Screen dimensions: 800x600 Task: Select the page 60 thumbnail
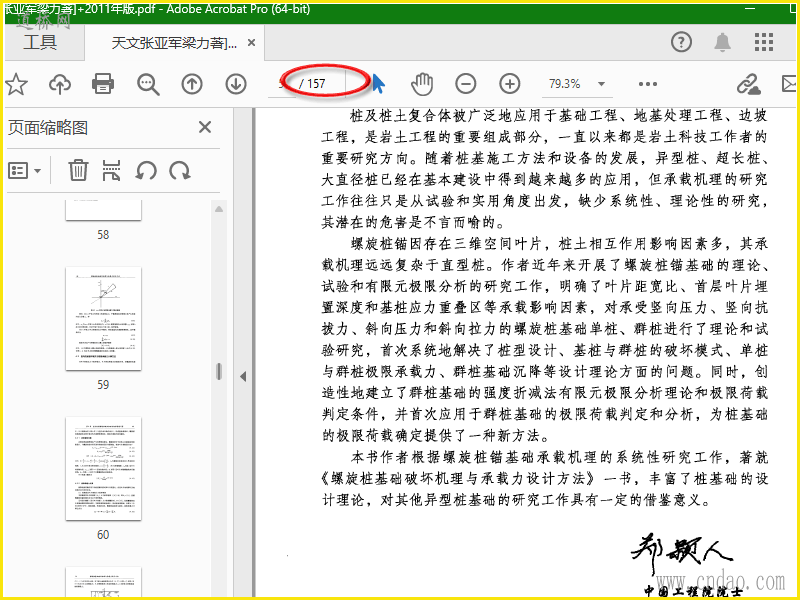coord(103,468)
